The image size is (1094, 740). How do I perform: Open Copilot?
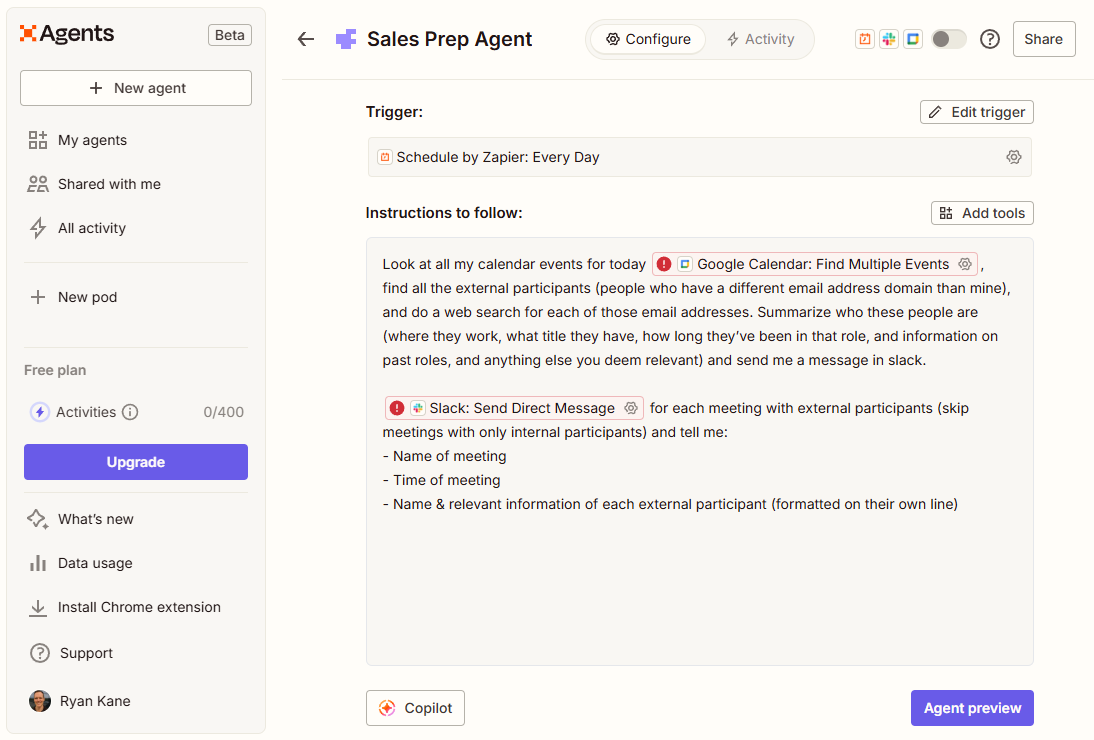click(415, 708)
